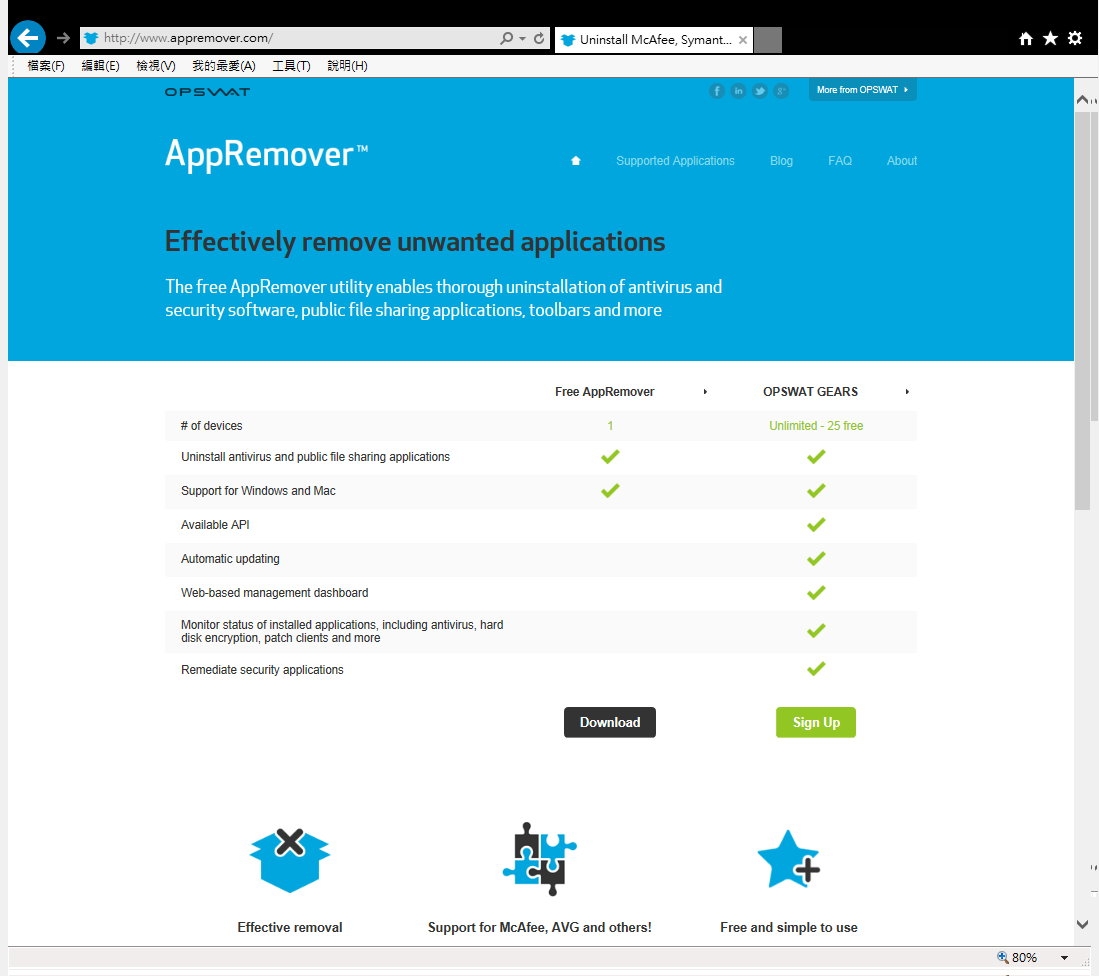Click 'Remediate security applications' row label
This screenshot has width=1099, height=976.
[x=262, y=670]
